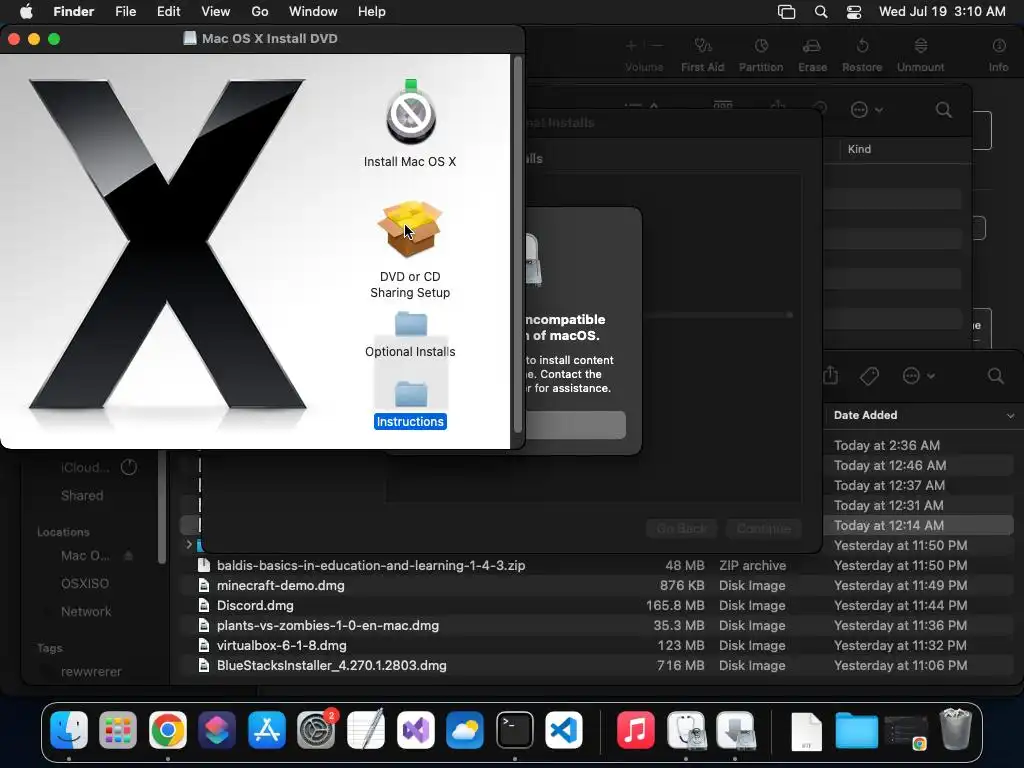Select baldis-basics-in-education-and-learning-1-4-3.zip file

596,566
